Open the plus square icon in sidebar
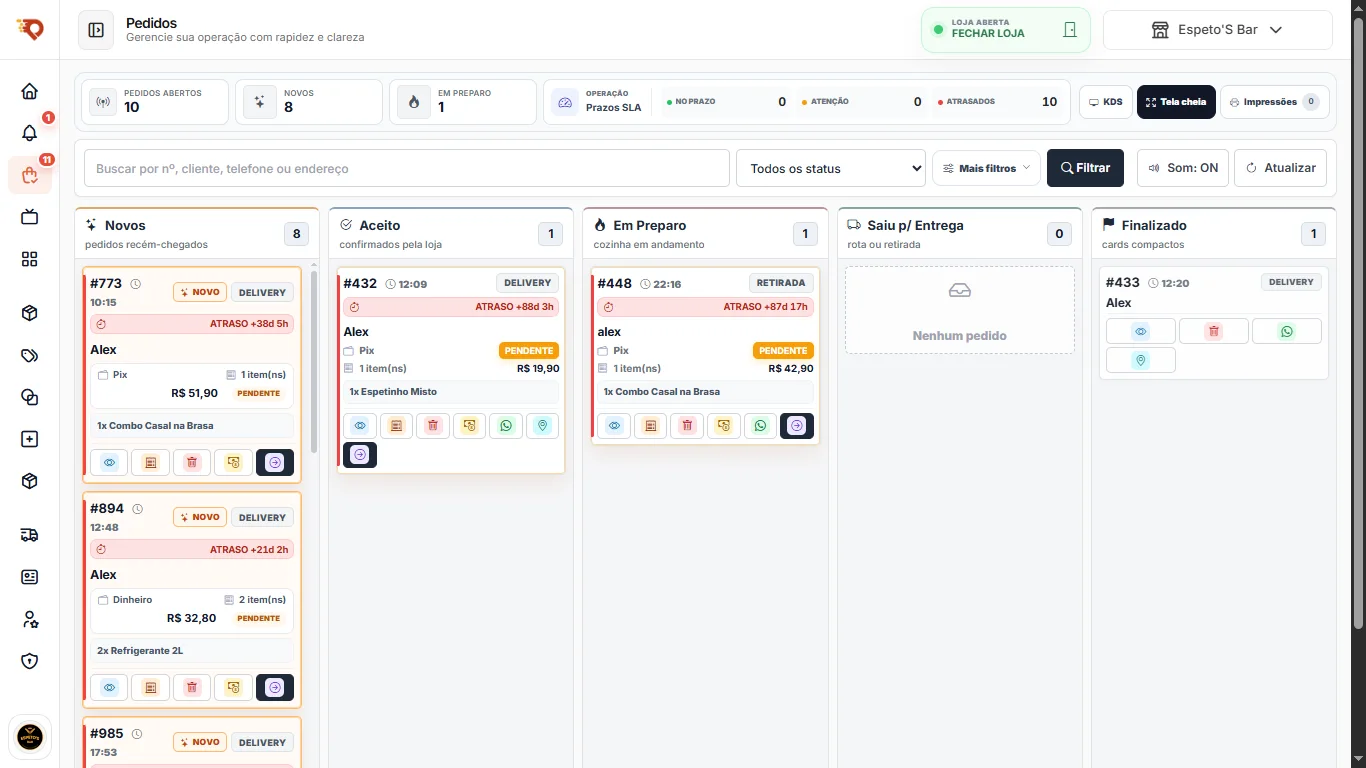Viewport: 1366px width, 768px height. [30, 439]
